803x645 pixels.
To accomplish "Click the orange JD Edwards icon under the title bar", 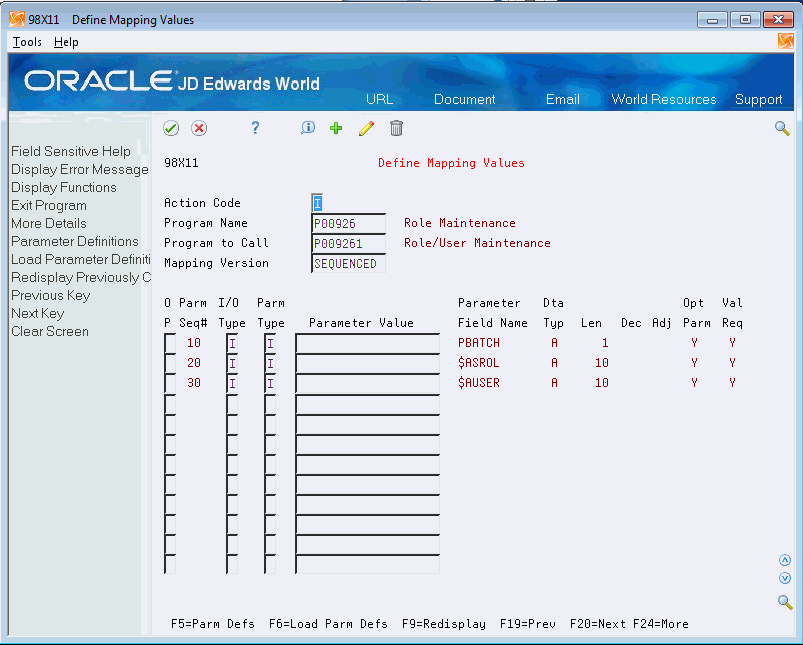I will point(785,41).
